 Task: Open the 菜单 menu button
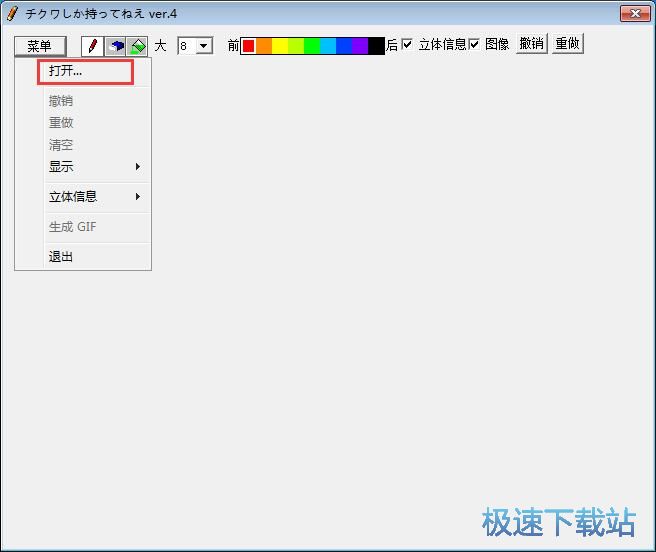coord(40,46)
